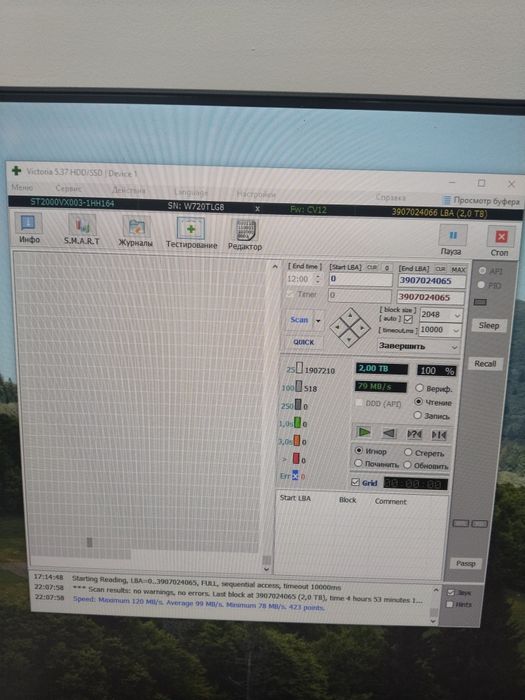
Task: Toggle the Hints checkbox
Action: [450, 604]
